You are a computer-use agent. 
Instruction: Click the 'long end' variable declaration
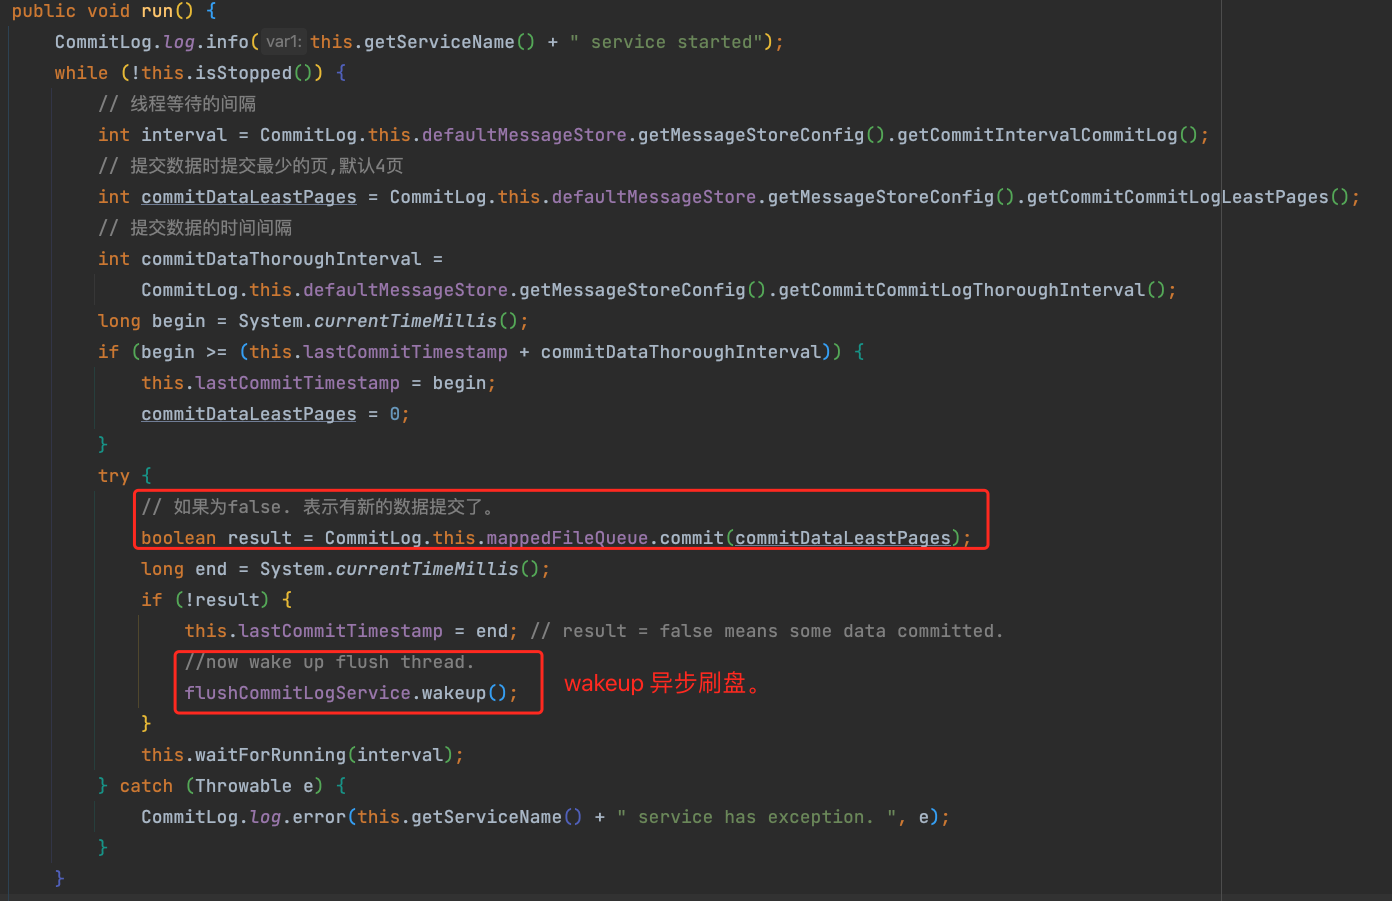pyautogui.click(x=184, y=569)
